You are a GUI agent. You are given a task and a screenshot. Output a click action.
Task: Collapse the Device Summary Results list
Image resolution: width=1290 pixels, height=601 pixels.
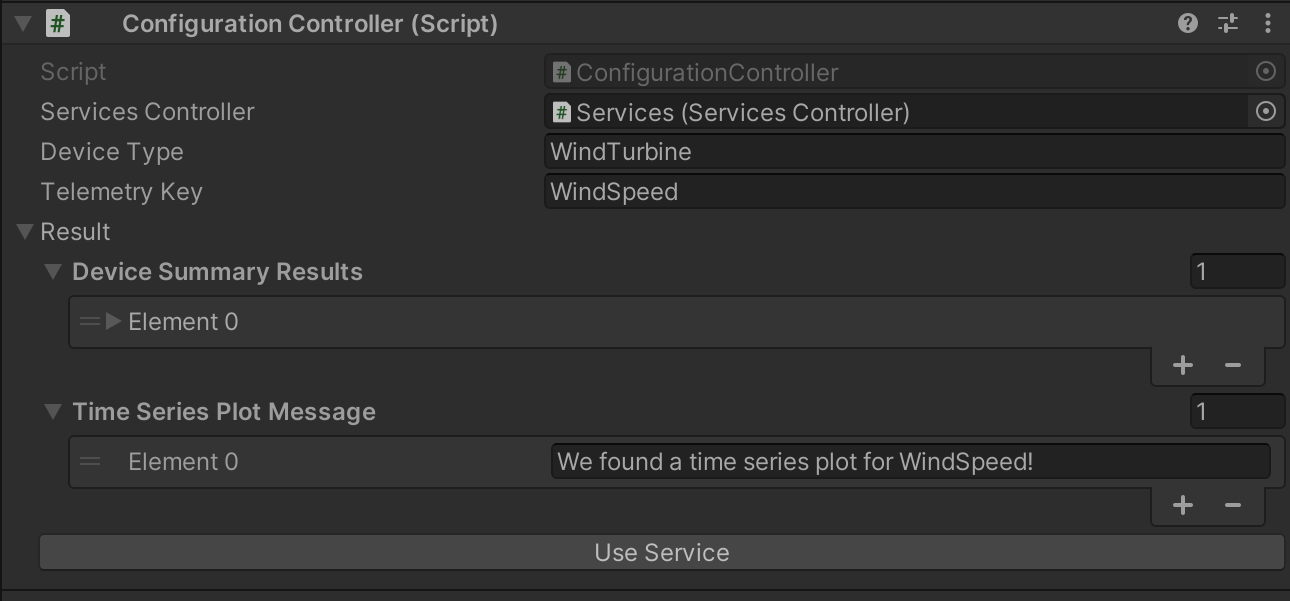pos(53,272)
